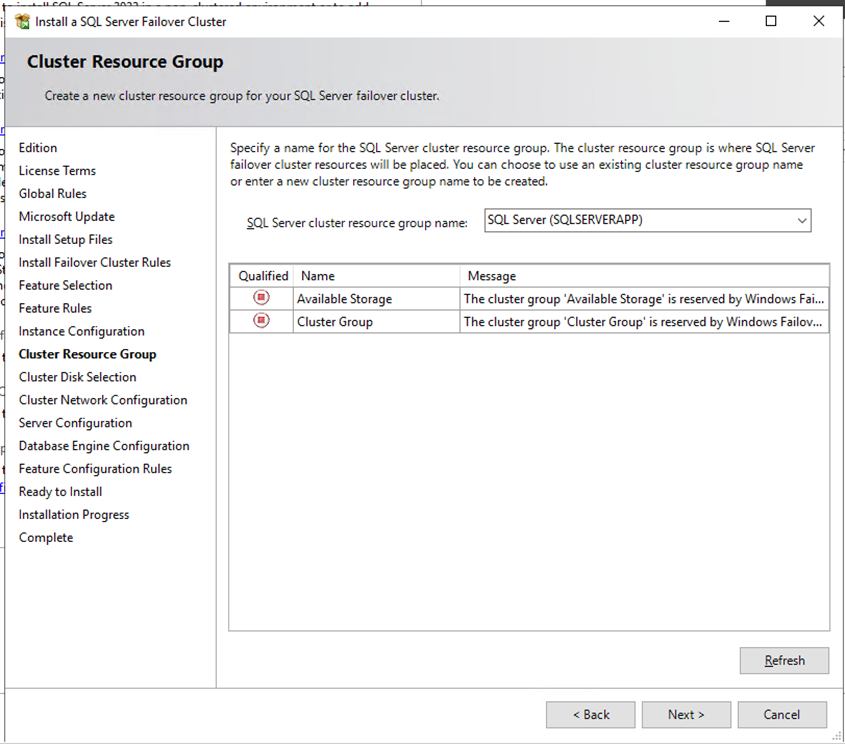Select the Microsoft Update step

pyautogui.click(x=67, y=217)
